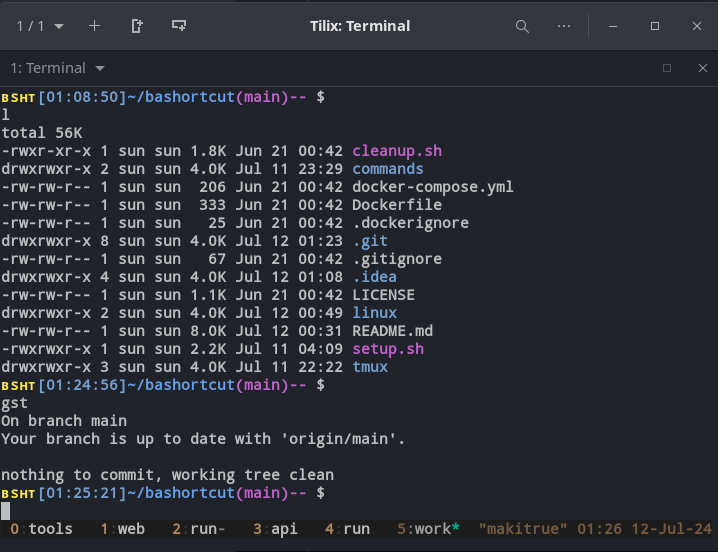Click the "linux" directory name

[375, 313]
